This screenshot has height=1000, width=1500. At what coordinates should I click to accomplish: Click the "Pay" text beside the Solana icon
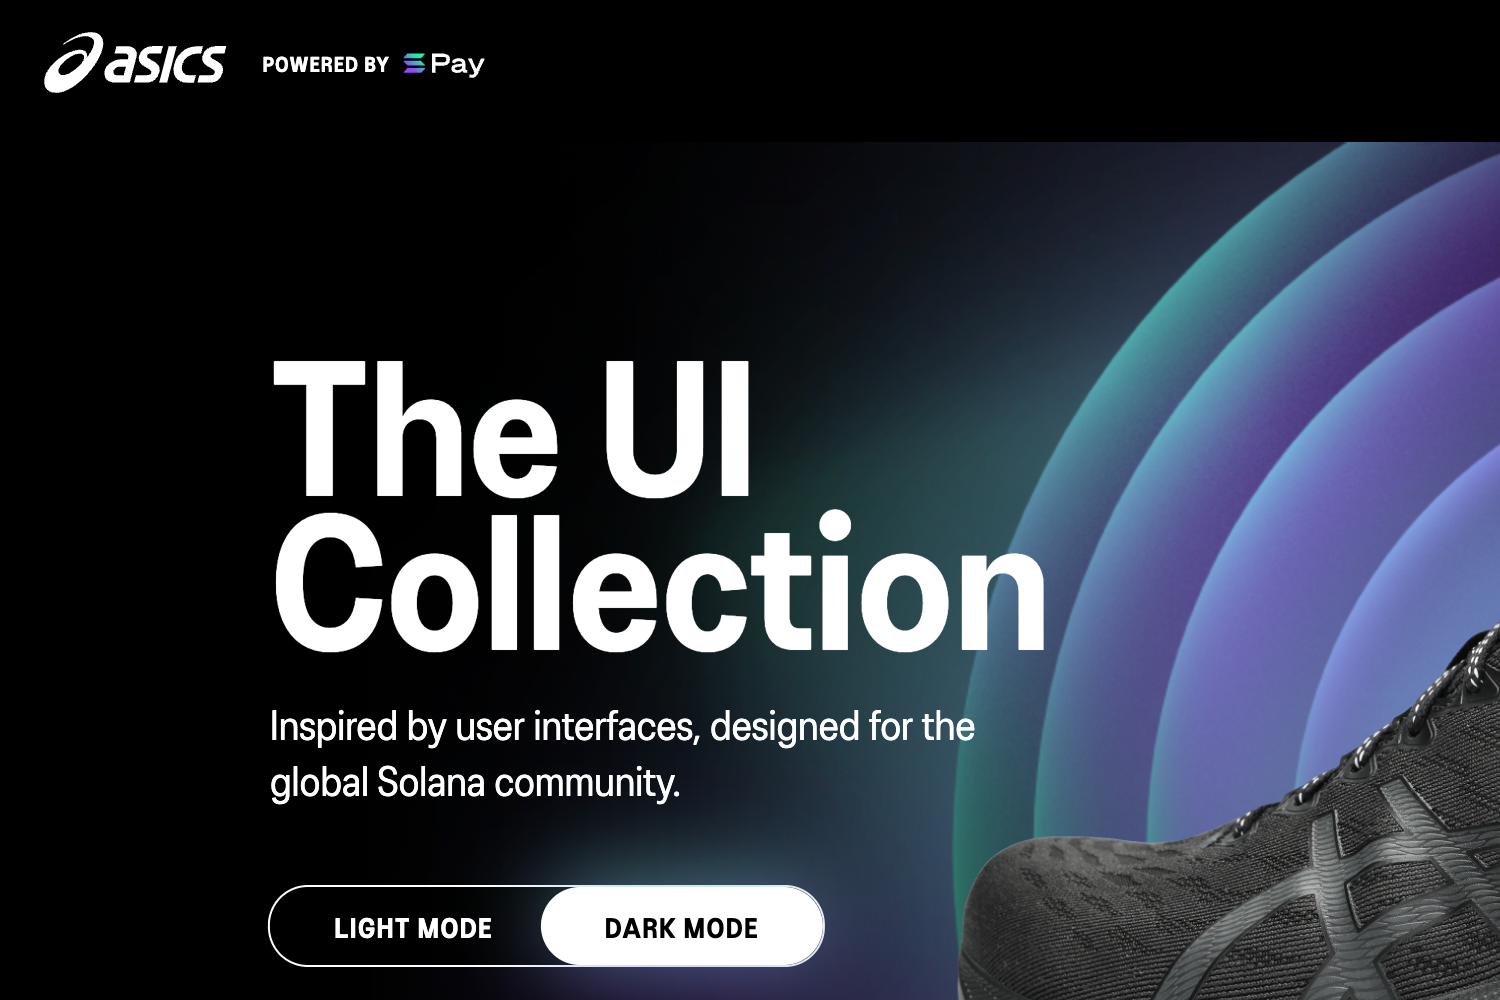tap(457, 65)
